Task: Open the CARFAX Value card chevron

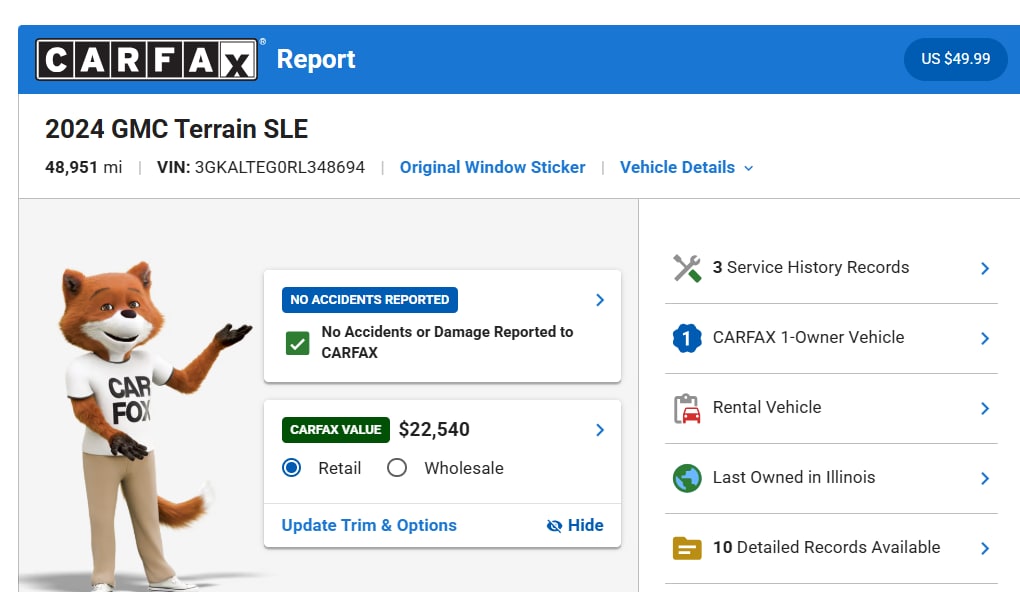Action: tap(600, 430)
